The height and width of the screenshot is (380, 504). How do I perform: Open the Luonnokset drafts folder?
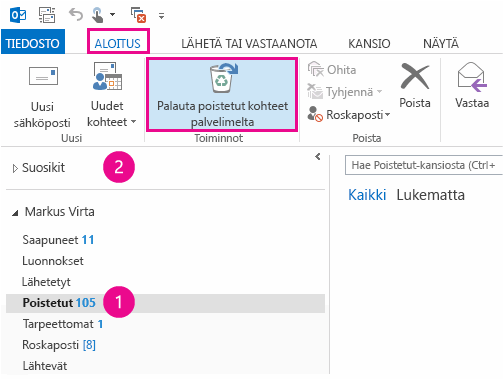click(x=53, y=261)
